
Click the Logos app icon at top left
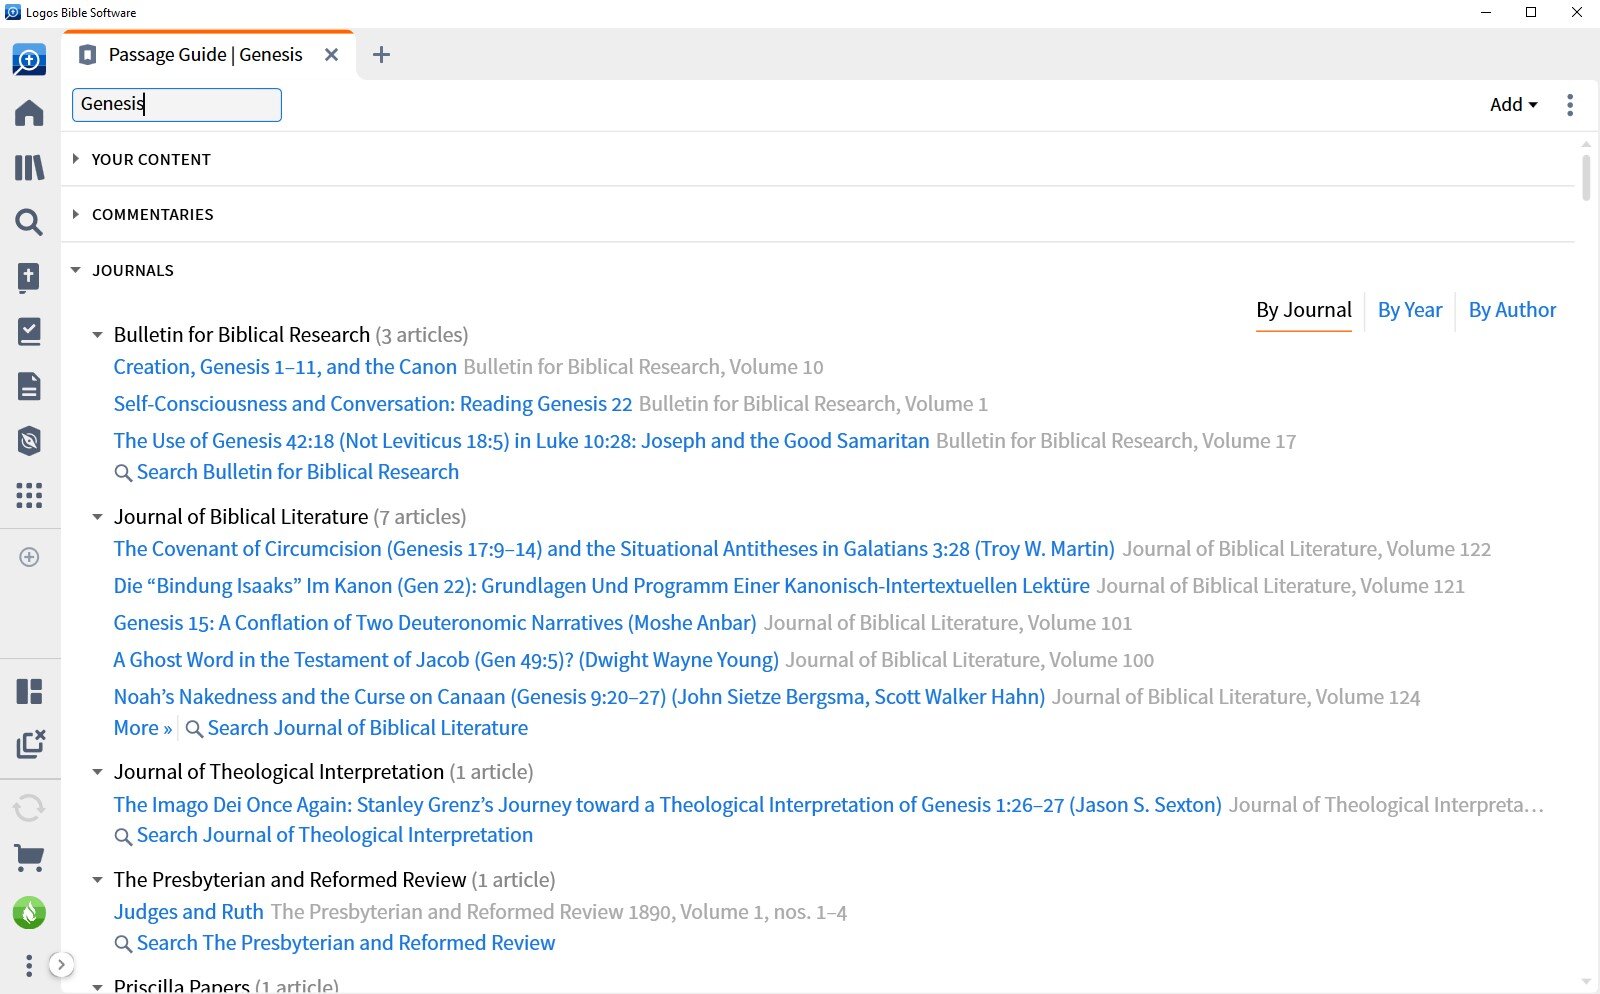pyautogui.click(x=29, y=60)
